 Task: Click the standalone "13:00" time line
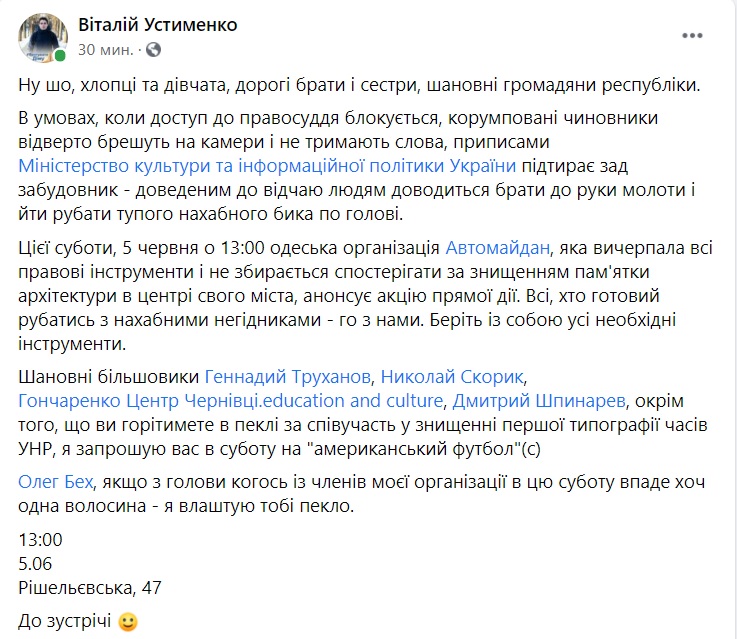tap(40, 539)
